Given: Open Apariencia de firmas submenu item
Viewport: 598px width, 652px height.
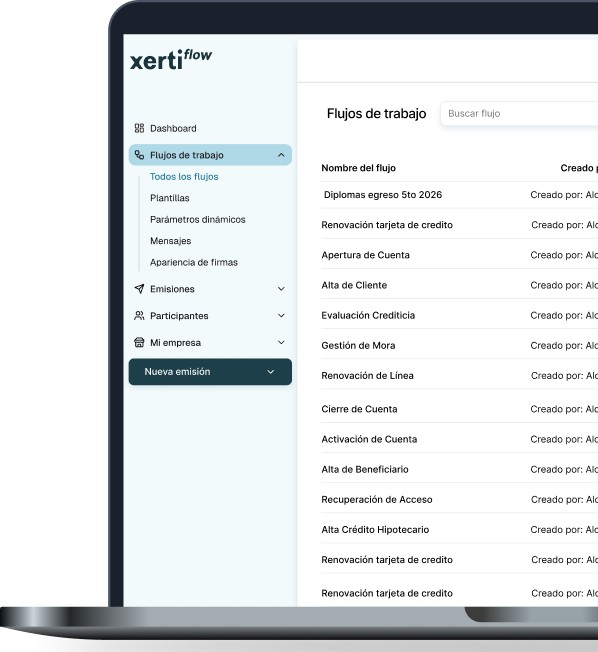Looking at the screenshot, I should 194,262.
